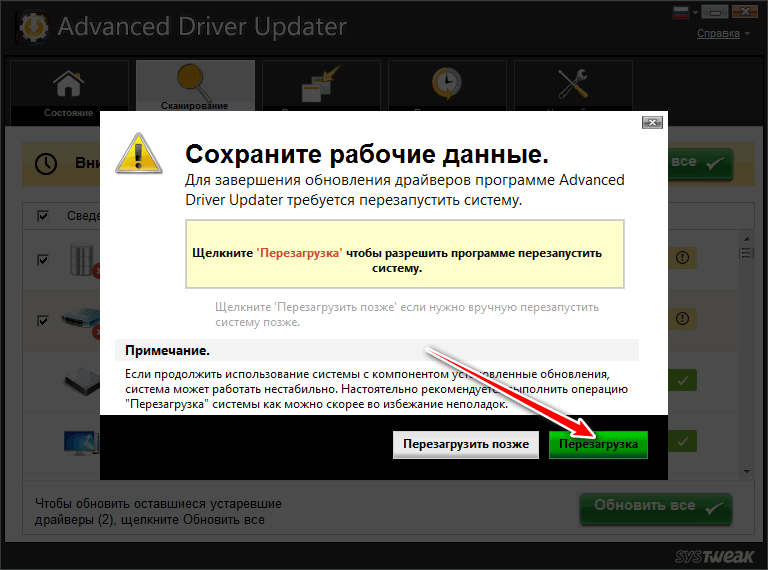Click the 'Примечание.' heading text
The height and width of the screenshot is (570, 768).
(168, 351)
